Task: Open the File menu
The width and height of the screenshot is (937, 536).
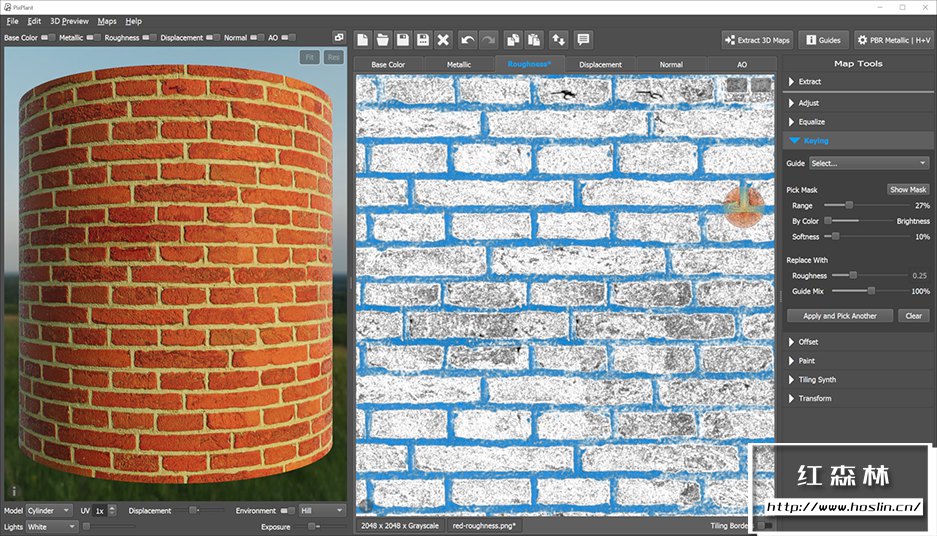Action: coord(13,21)
